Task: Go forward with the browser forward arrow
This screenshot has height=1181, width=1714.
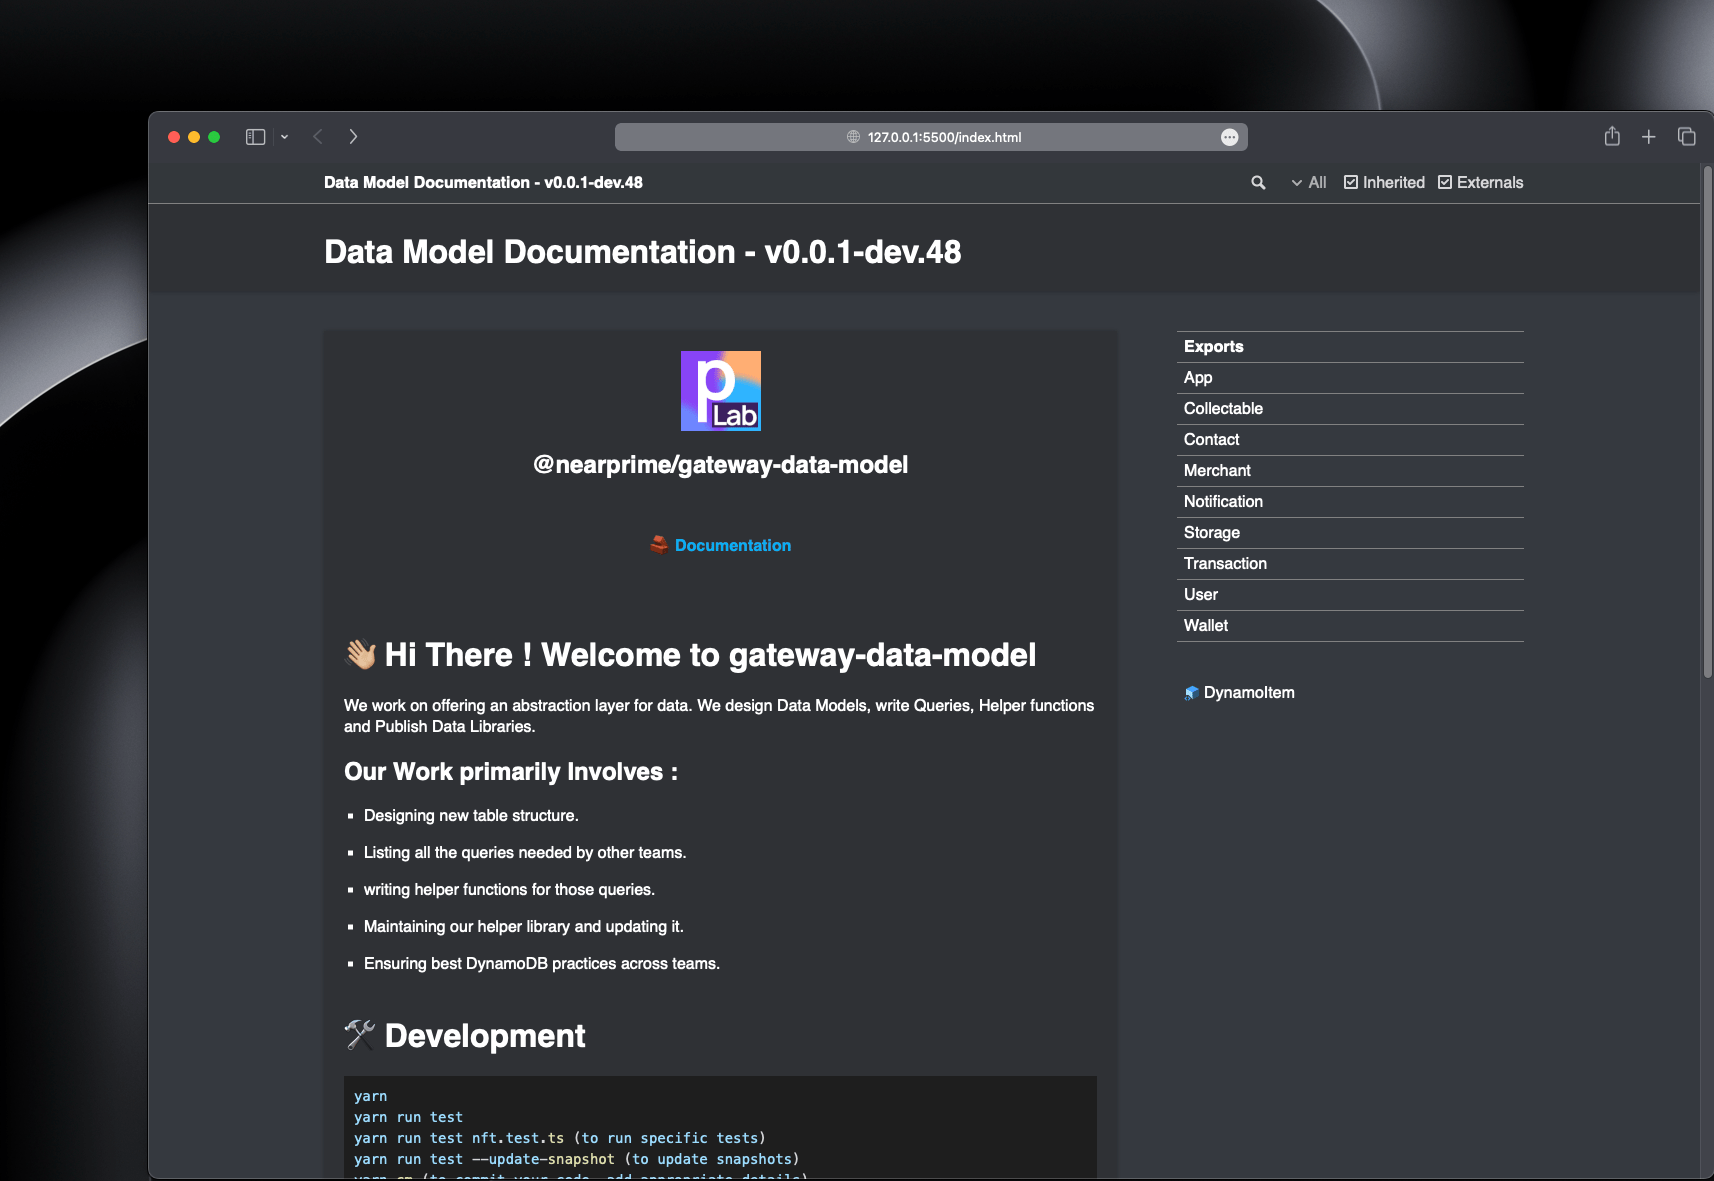Action: 353,137
